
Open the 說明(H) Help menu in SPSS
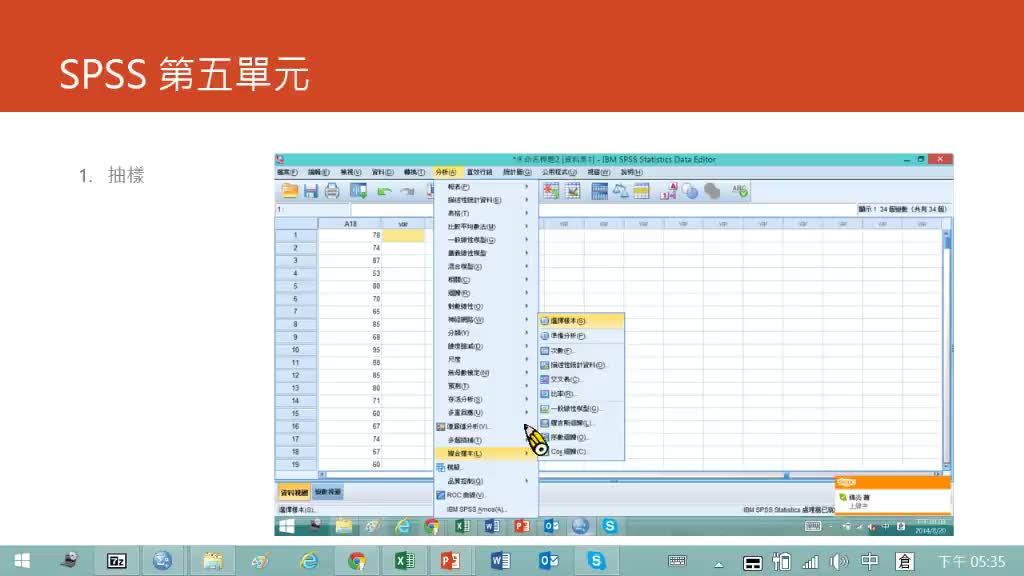[632, 172]
